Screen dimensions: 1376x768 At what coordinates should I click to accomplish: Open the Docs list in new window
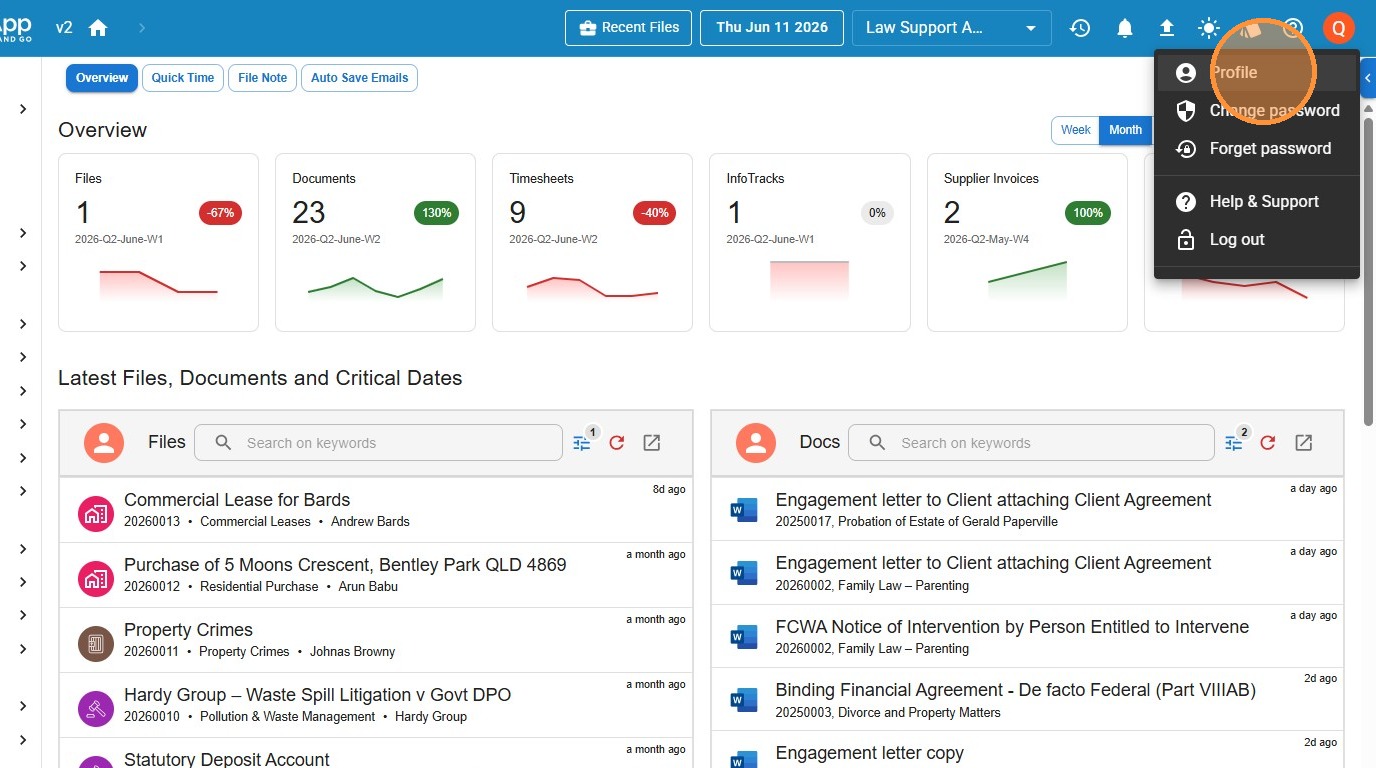point(1303,443)
